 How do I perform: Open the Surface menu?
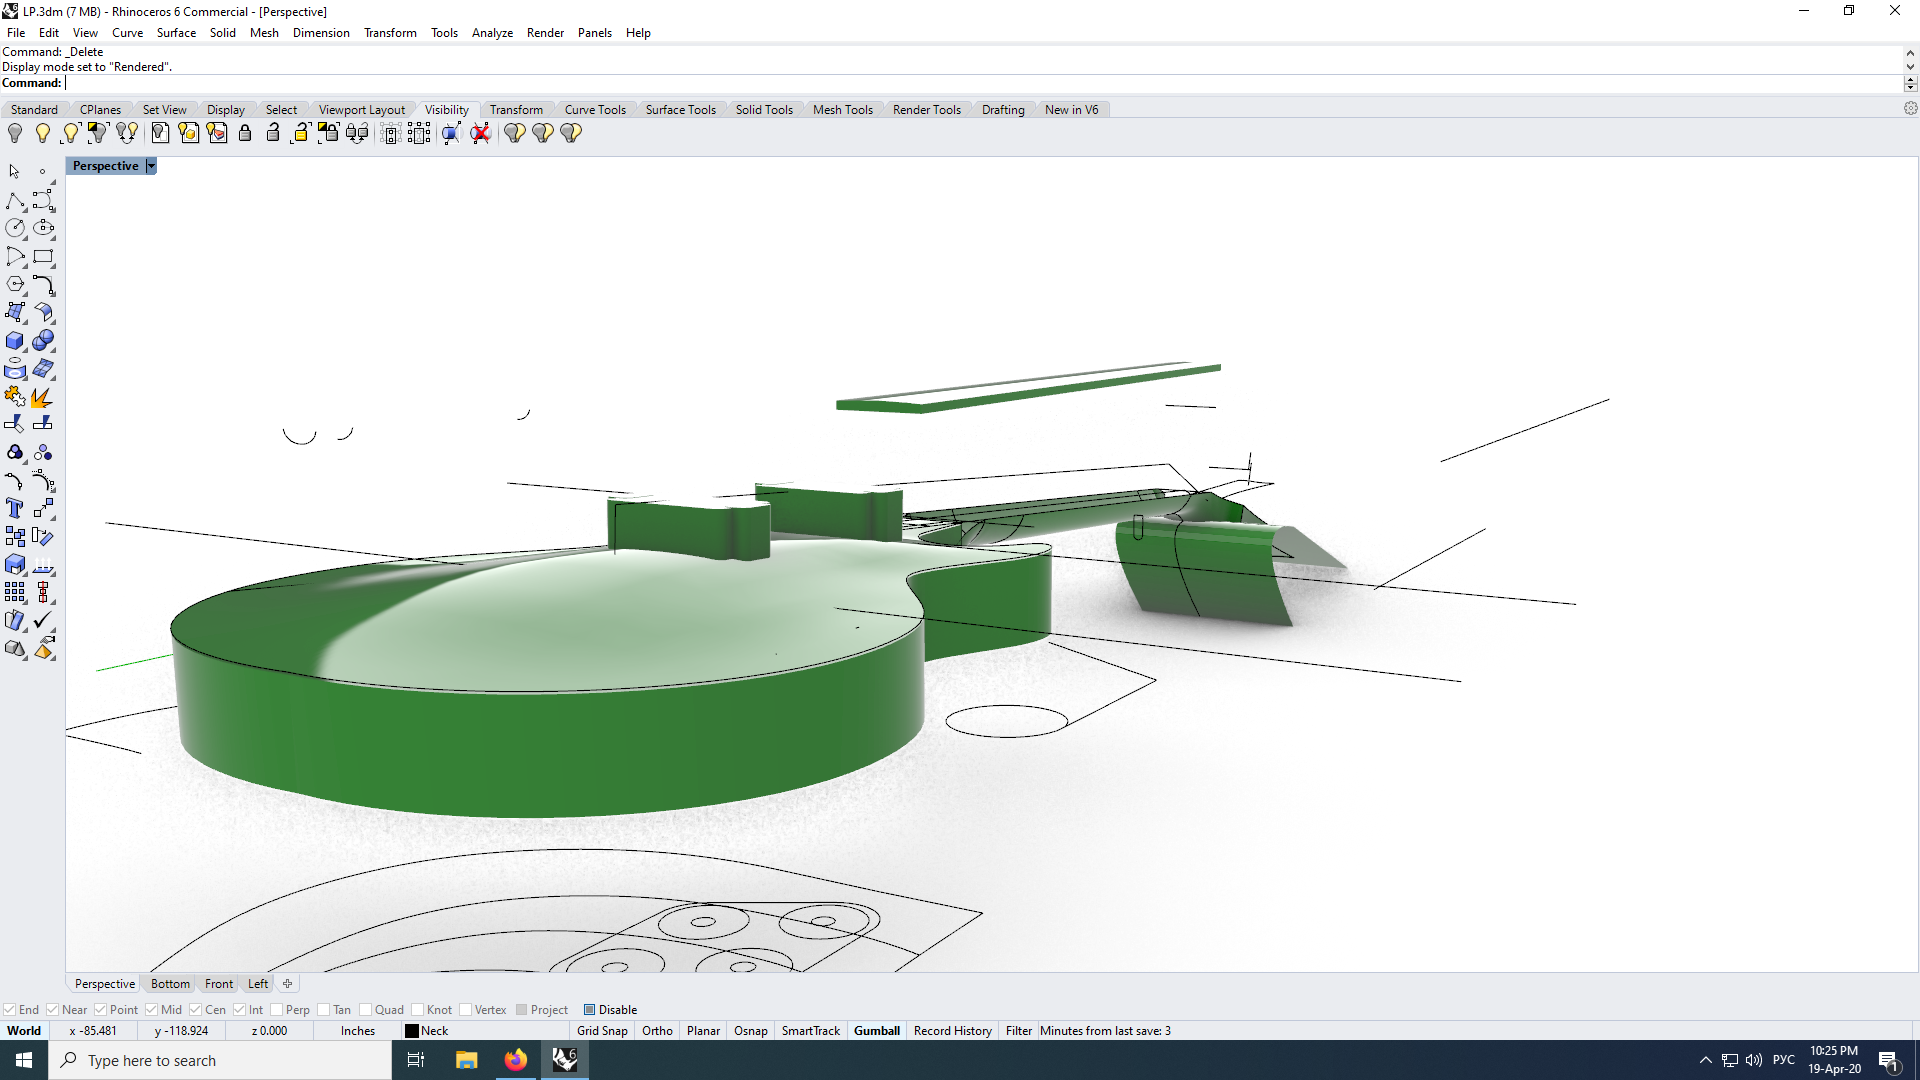(176, 33)
